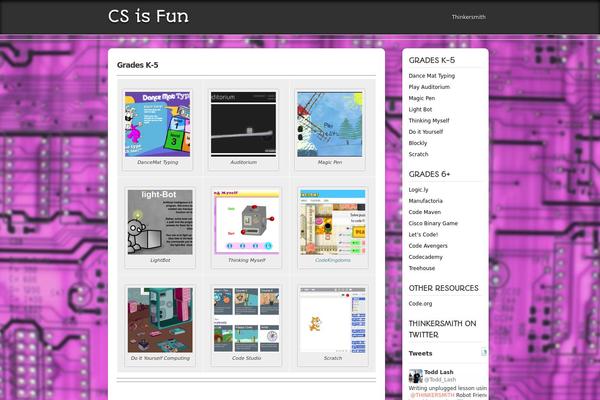Open the Do It Yourself Computing thumbnail
Image resolution: width=600 pixels, height=400 pixels.
[x=160, y=320]
